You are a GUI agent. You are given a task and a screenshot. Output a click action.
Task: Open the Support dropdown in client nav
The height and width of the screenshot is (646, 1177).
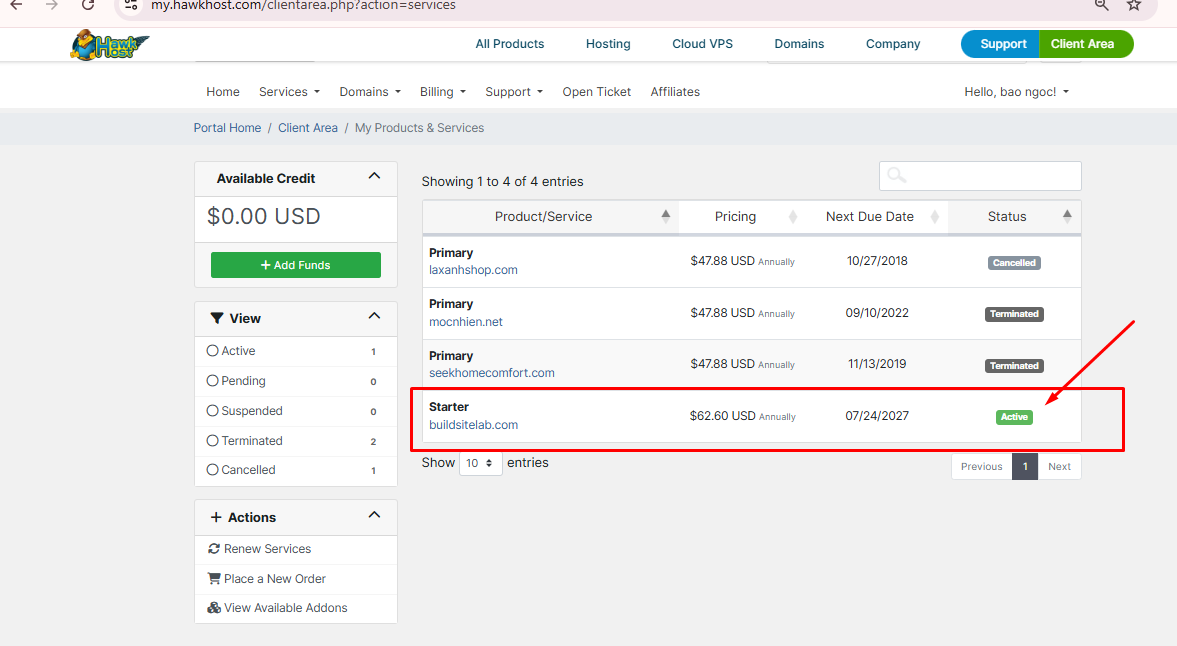[x=513, y=92]
